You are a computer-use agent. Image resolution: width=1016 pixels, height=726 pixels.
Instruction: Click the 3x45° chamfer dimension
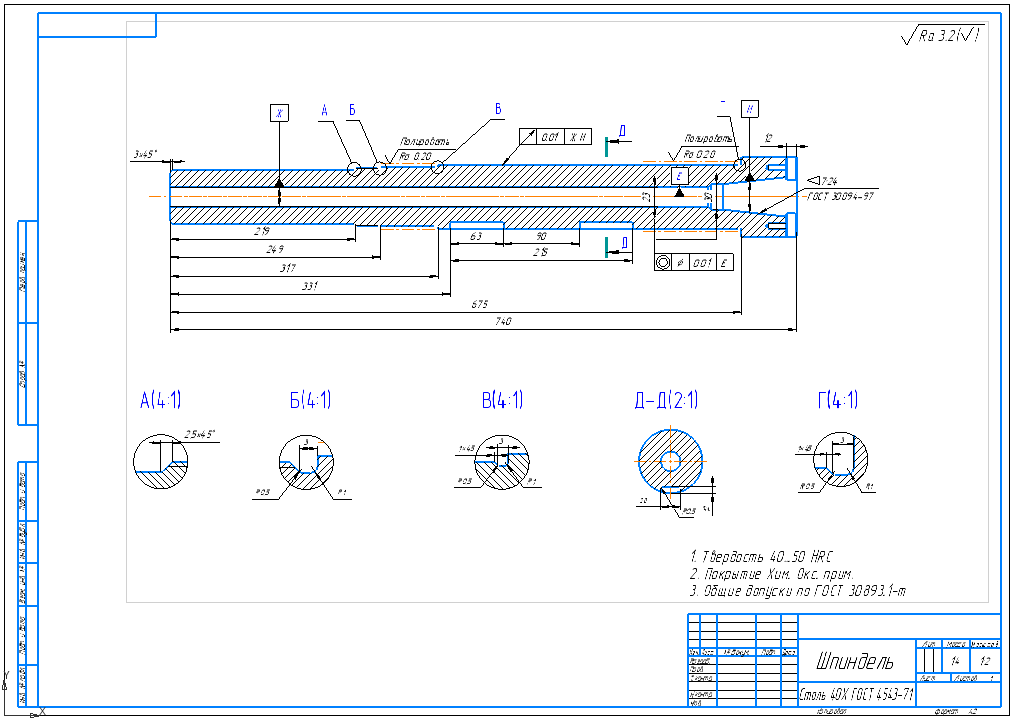[144, 155]
